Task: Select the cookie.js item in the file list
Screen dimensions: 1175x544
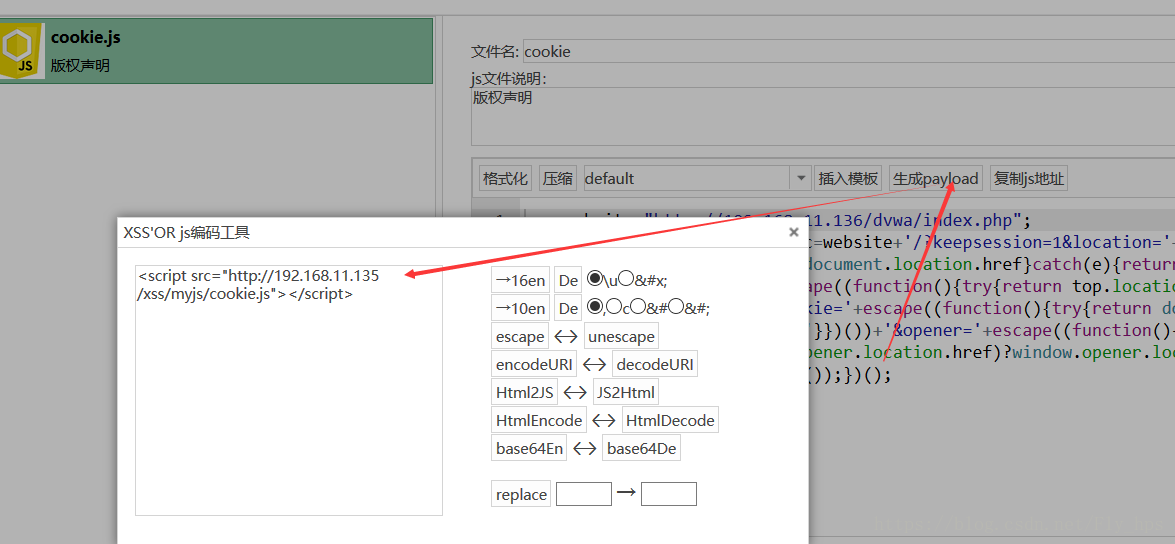Action: (217, 51)
